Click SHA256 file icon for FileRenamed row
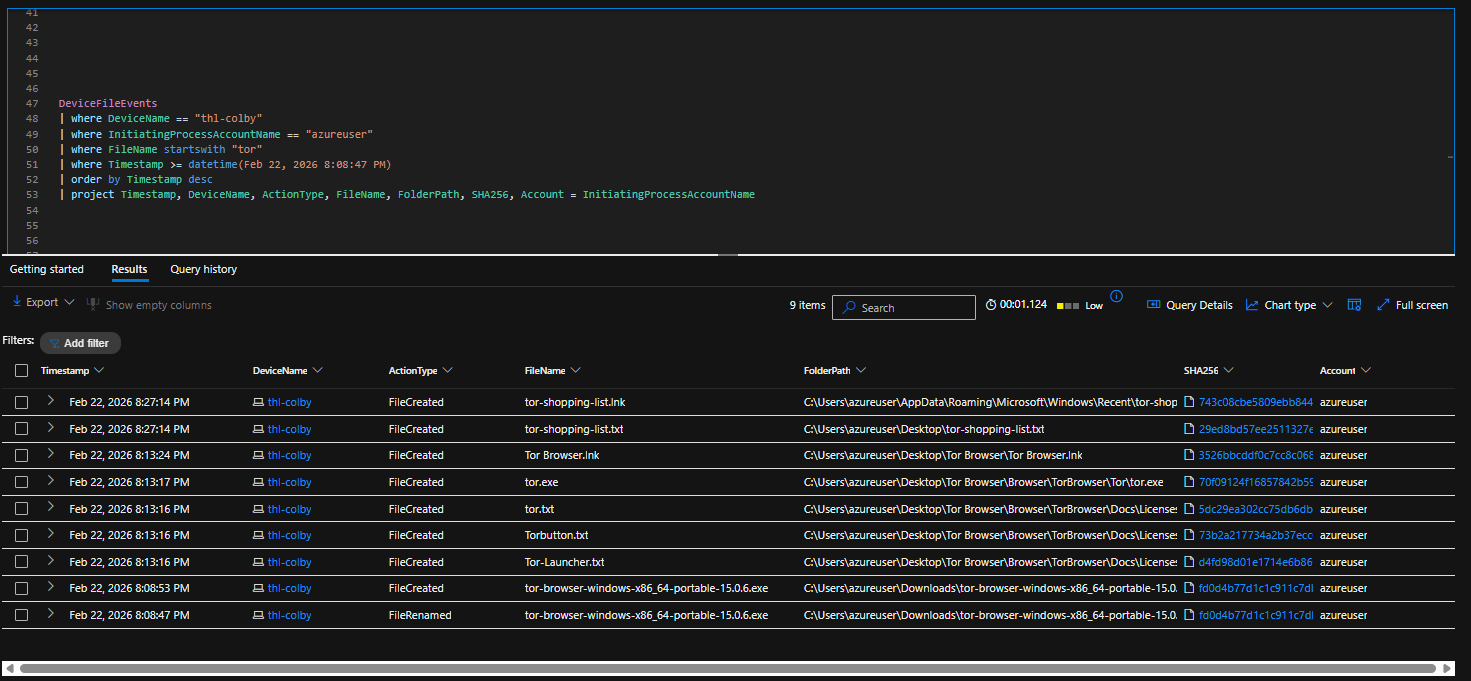The image size is (1471, 681). [1190, 616]
